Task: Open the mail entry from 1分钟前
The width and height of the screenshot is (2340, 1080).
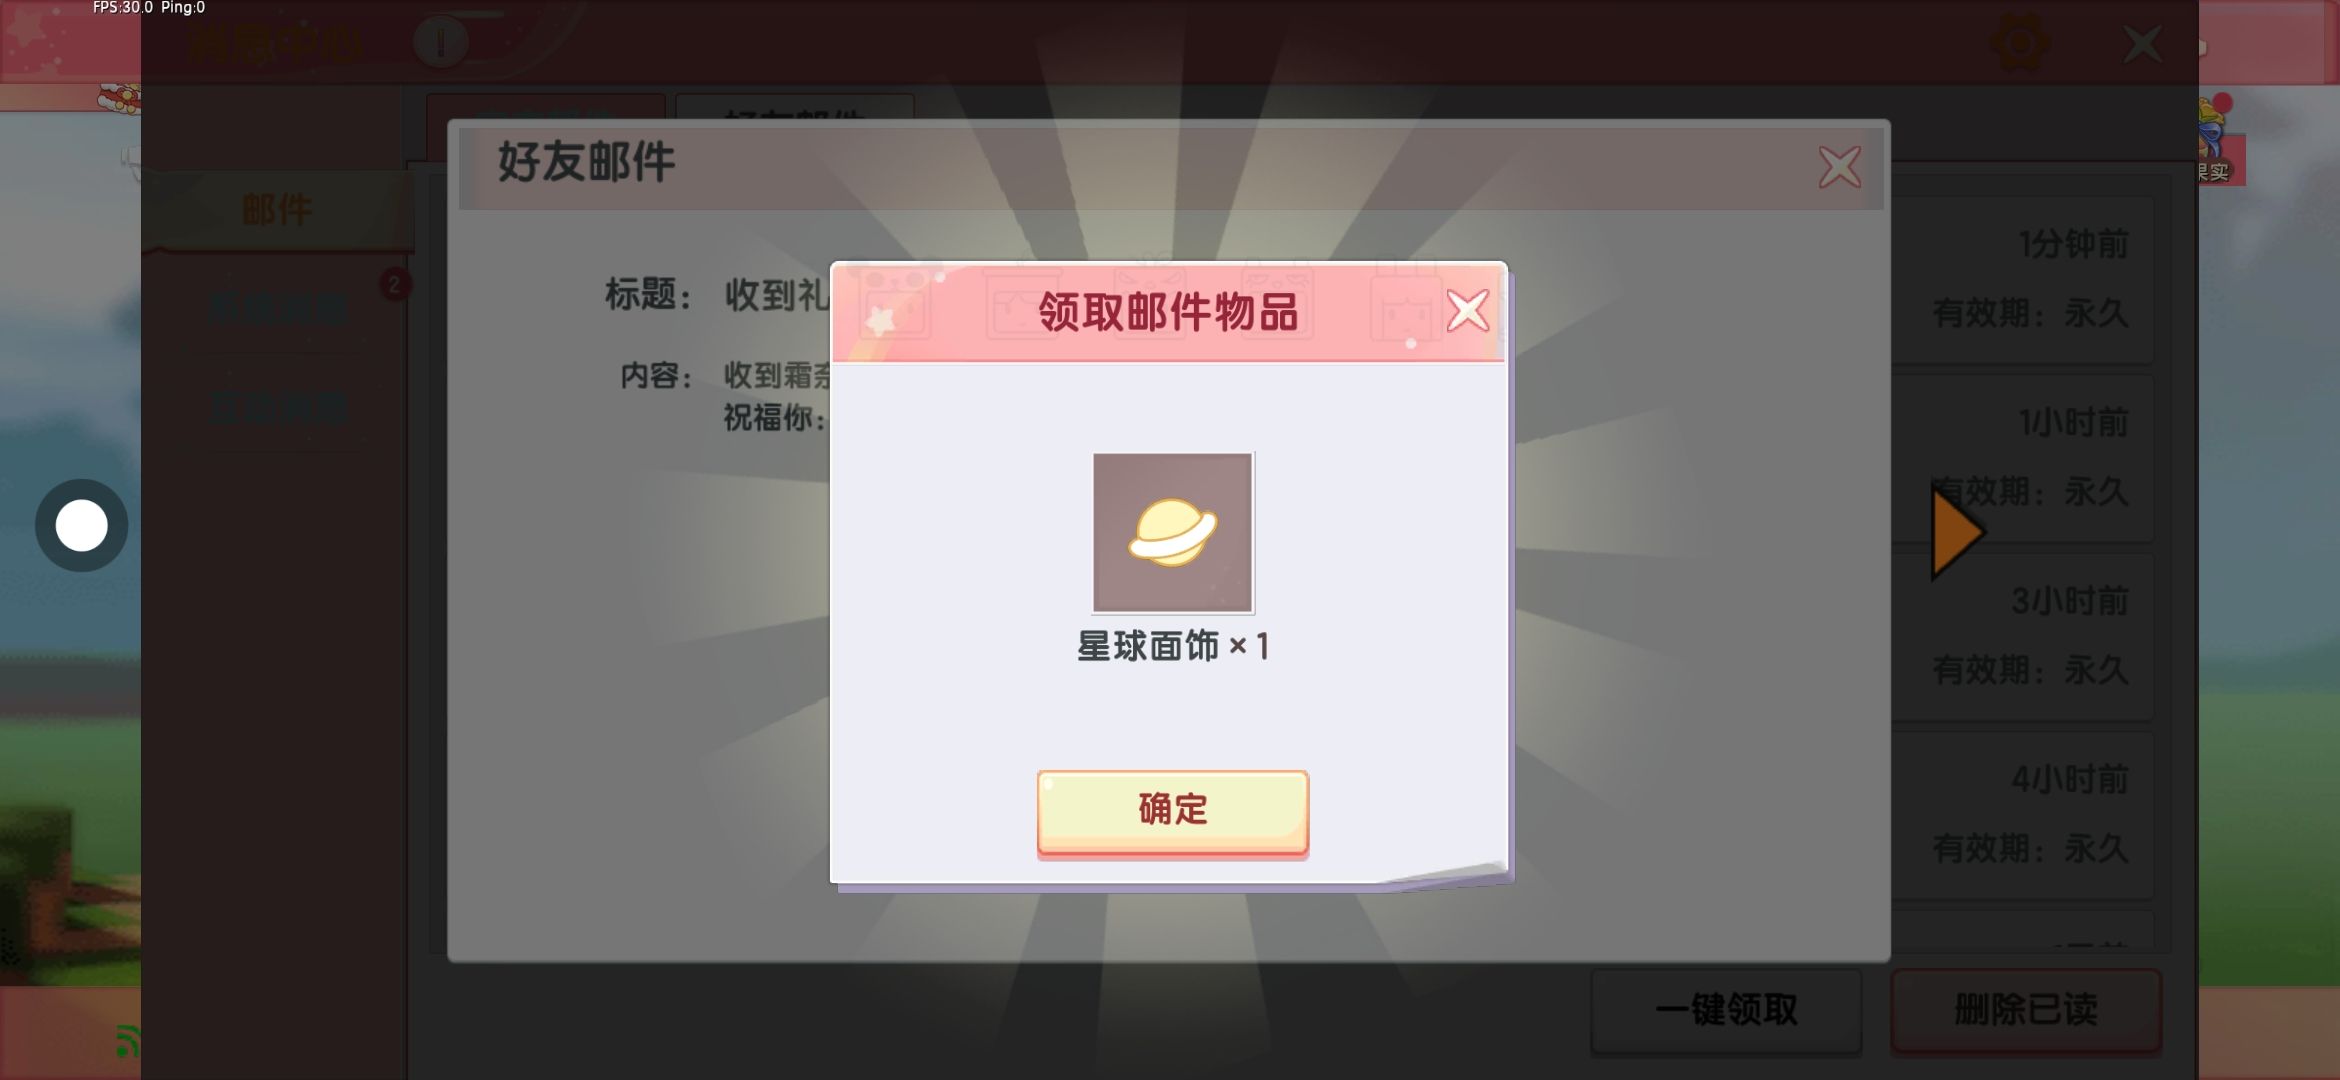Action: tap(2022, 278)
